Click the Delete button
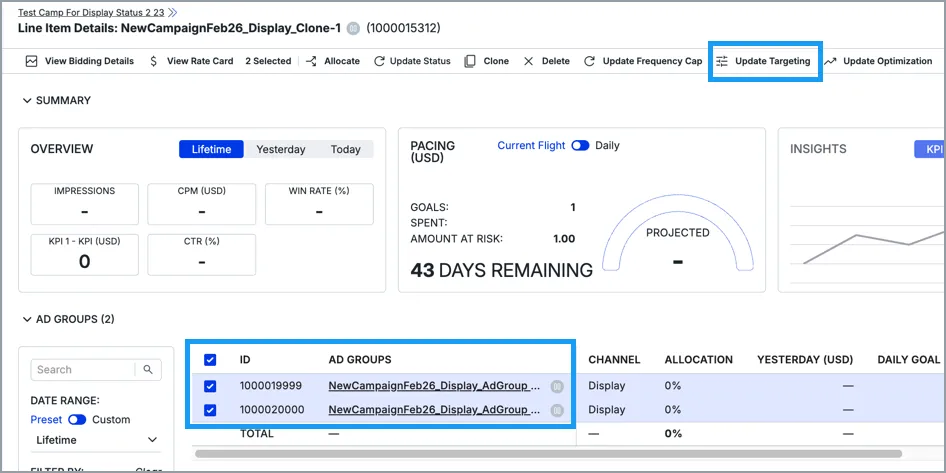 click(x=546, y=61)
